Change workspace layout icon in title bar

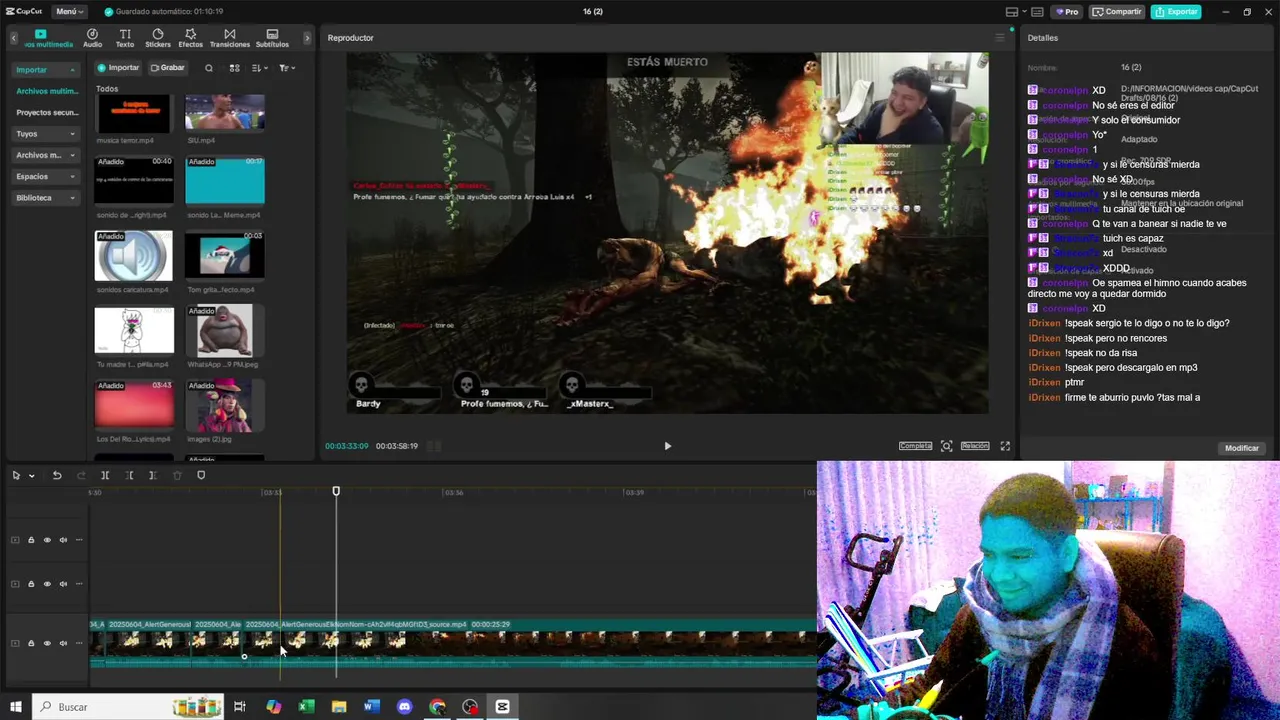[x=1011, y=12]
